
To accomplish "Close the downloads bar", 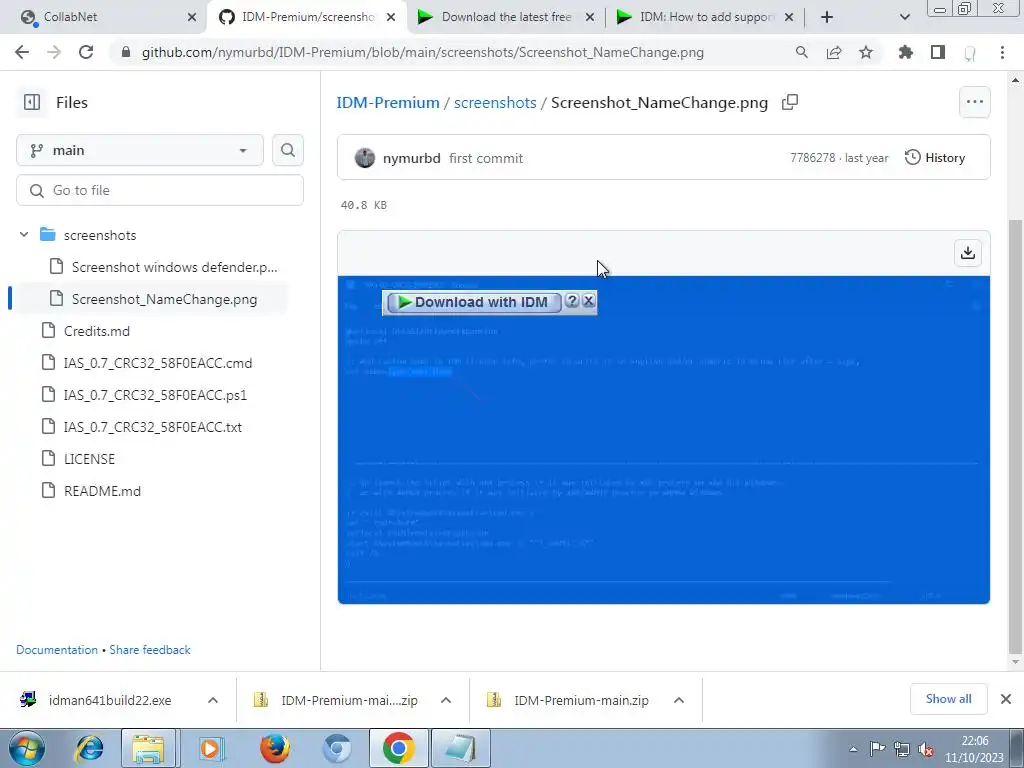I will click(1006, 699).
